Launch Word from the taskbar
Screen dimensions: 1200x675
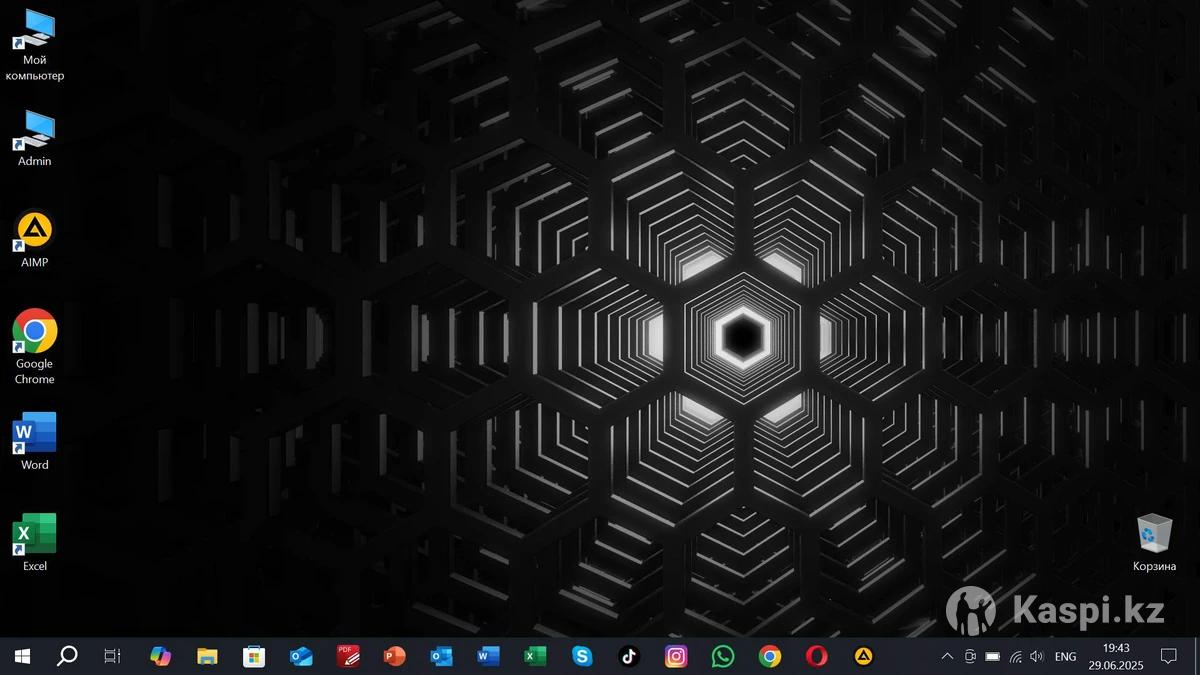[488, 656]
